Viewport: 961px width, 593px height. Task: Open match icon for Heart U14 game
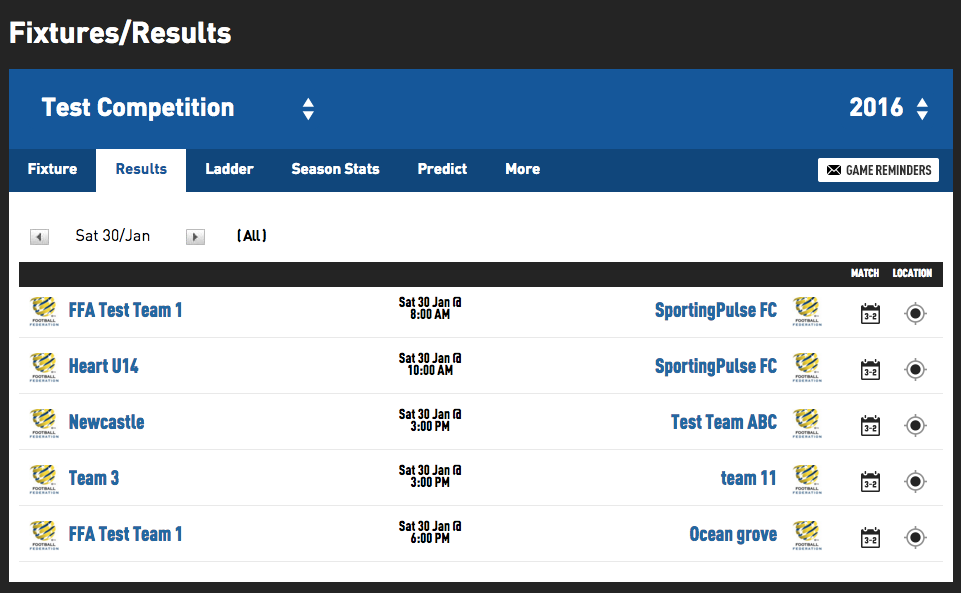[870, 370]
